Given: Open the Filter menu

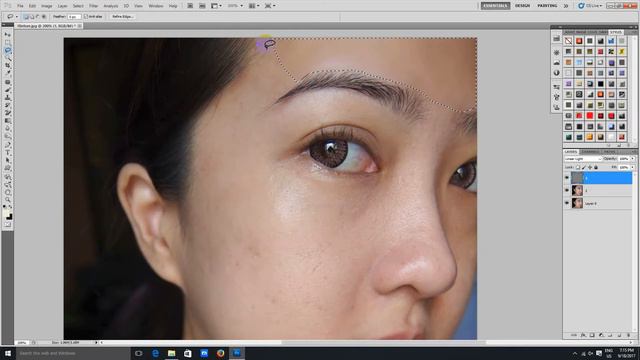Looking at the screenshot, I should coord(93,6).
